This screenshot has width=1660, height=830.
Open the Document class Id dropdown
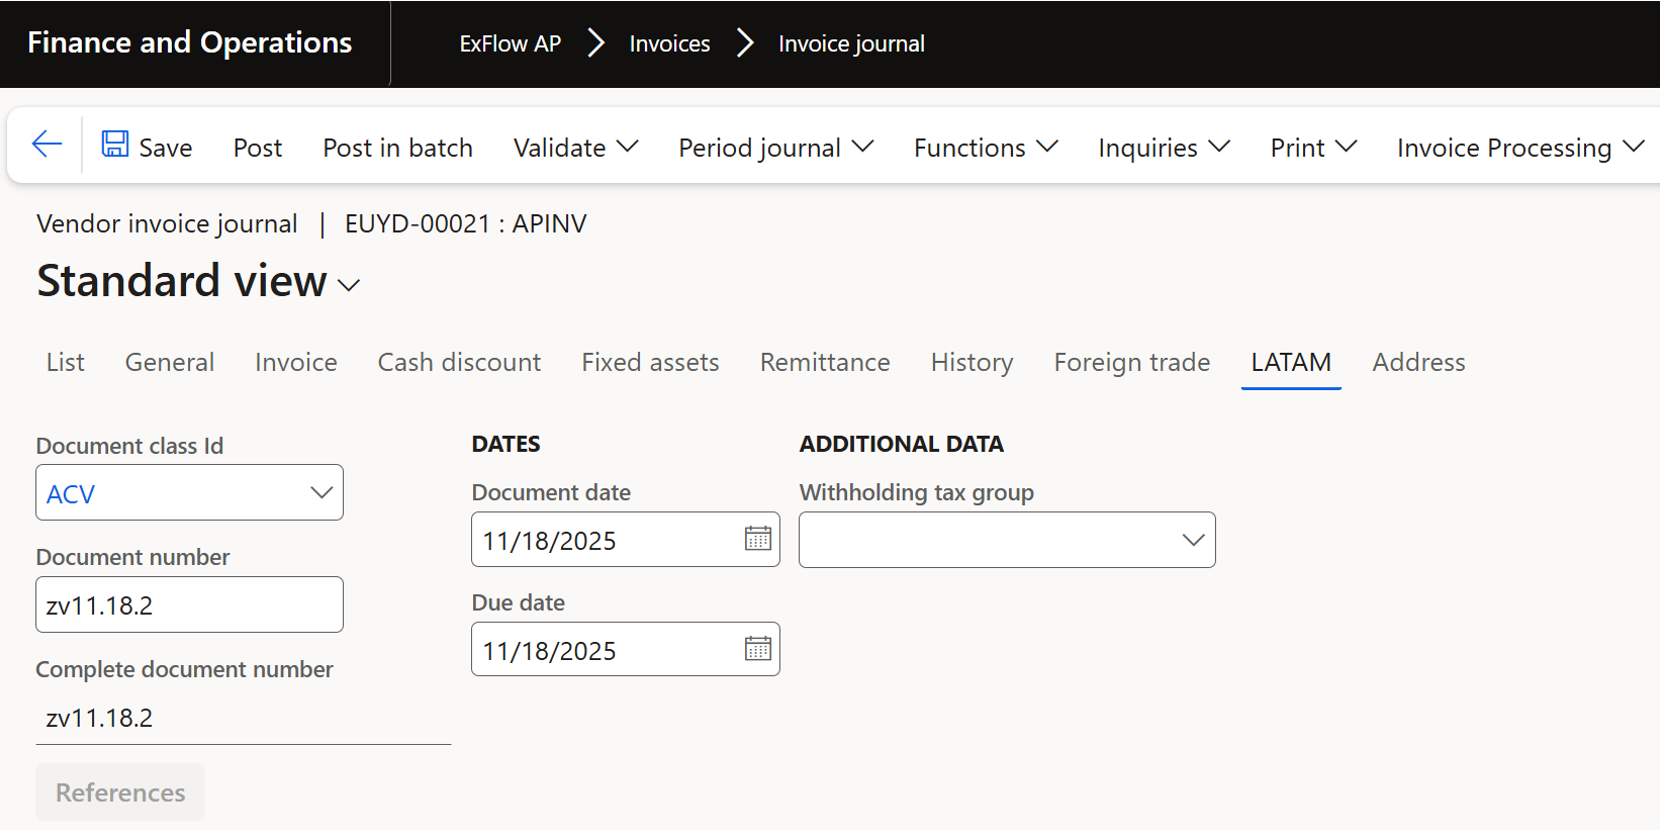(x=320, y=493)
